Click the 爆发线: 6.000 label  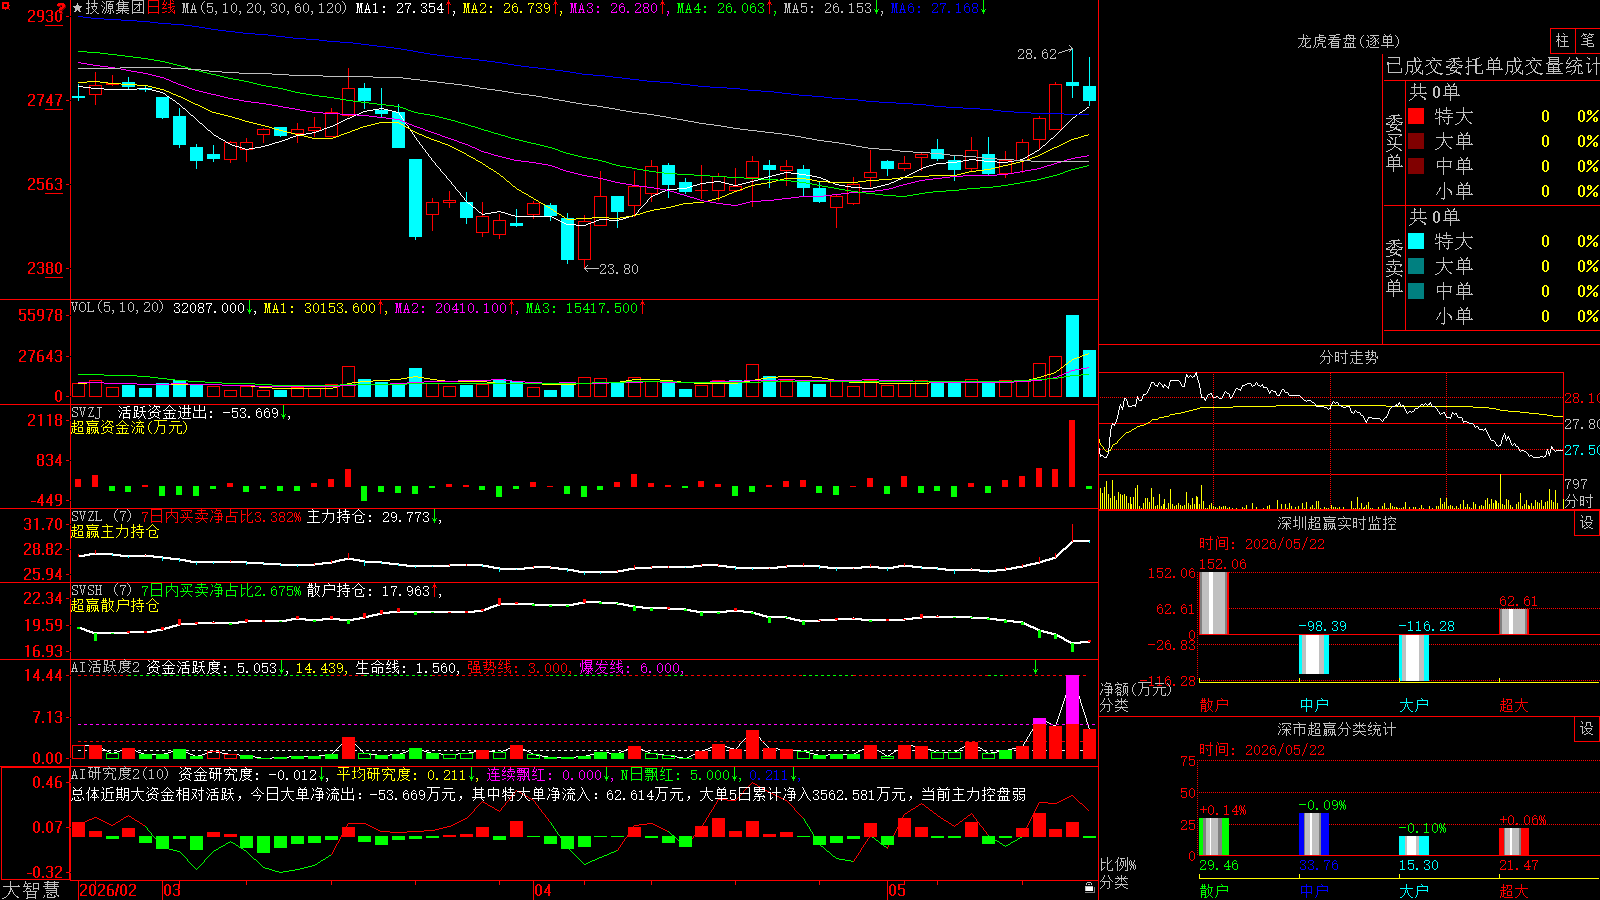(x=630, y=668)
